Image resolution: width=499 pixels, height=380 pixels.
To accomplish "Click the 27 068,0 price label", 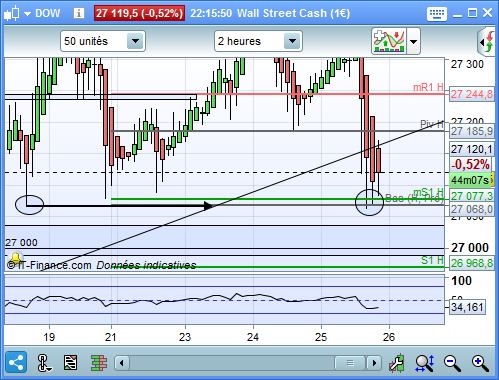I will [x=471, y=209].
